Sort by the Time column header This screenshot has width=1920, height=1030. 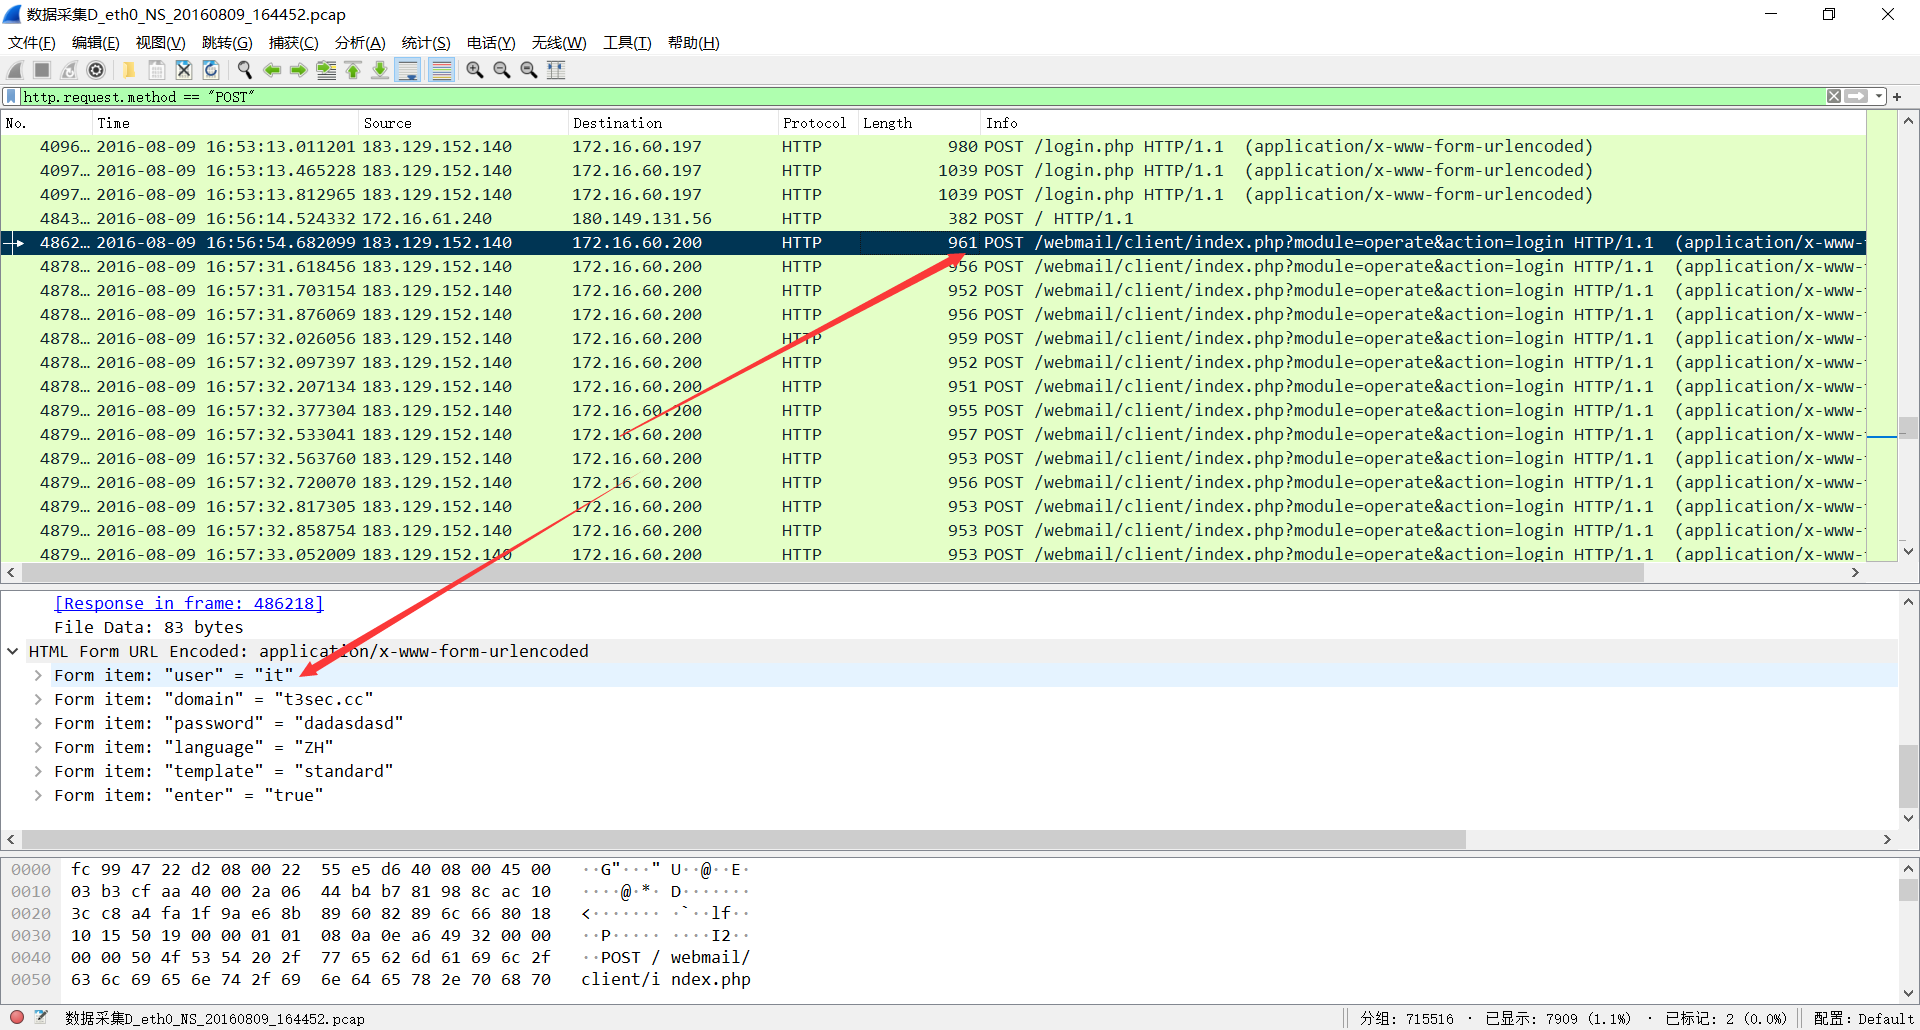click(226, 123)
